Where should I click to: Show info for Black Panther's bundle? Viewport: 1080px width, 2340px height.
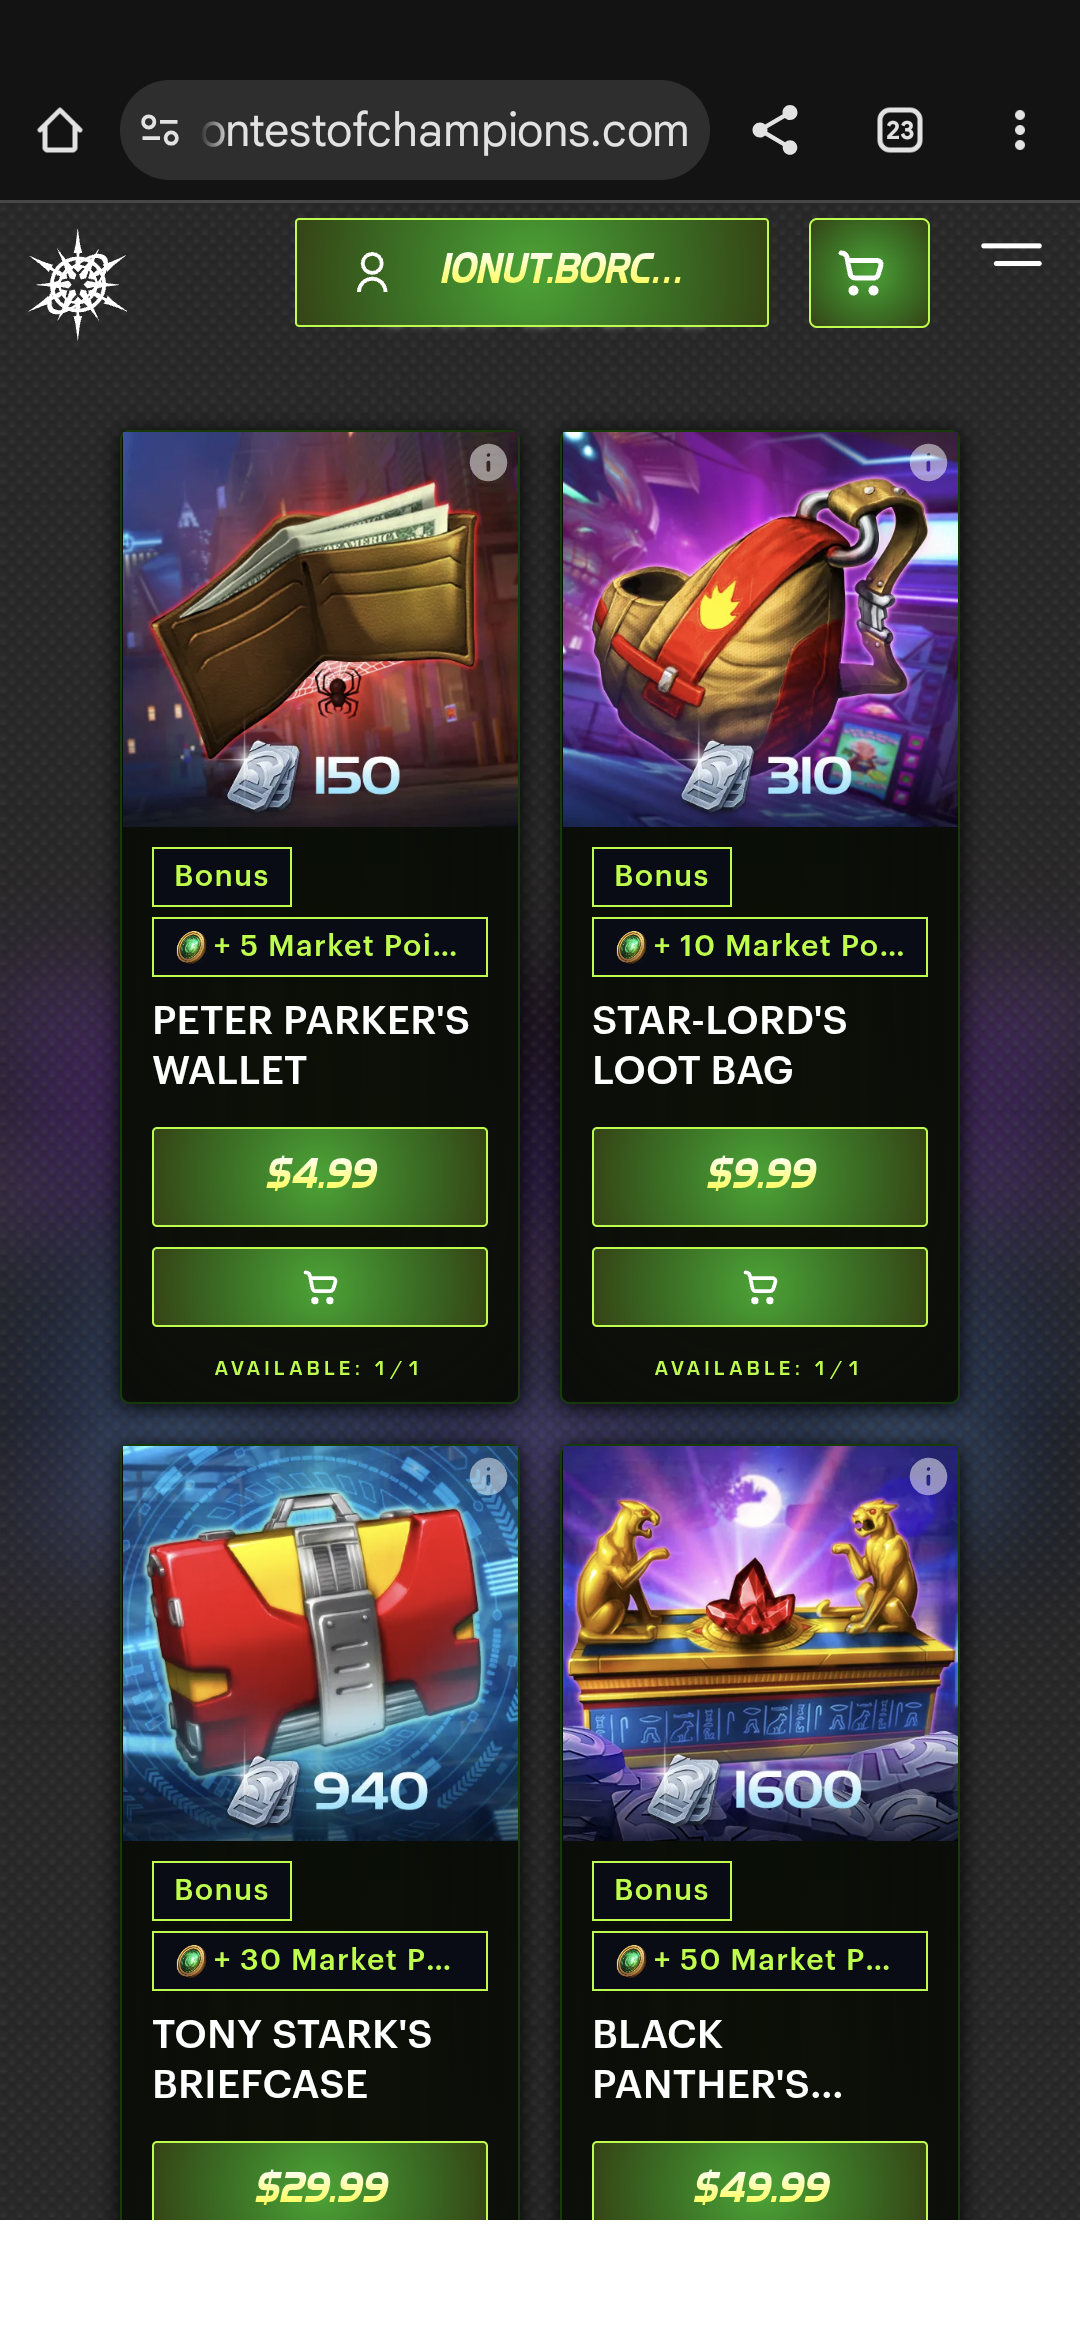pos(928,1477)
